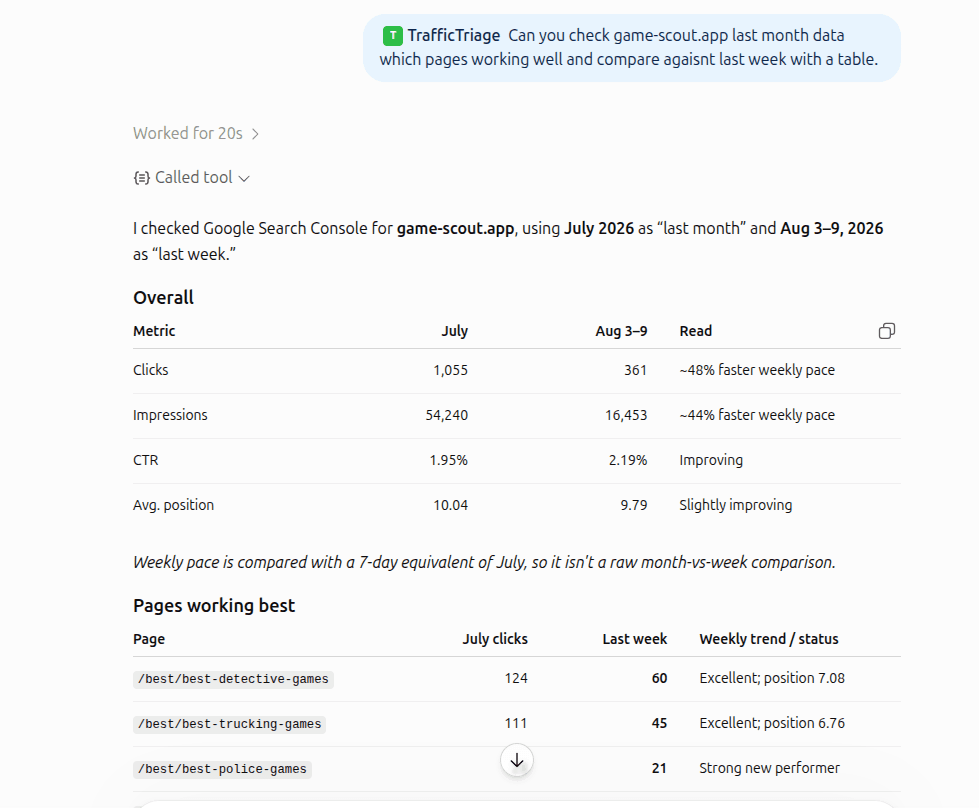Screen dimensions: 979x808
Task: Expand the Worked for 20s details
Action: (x=195, y=133)
